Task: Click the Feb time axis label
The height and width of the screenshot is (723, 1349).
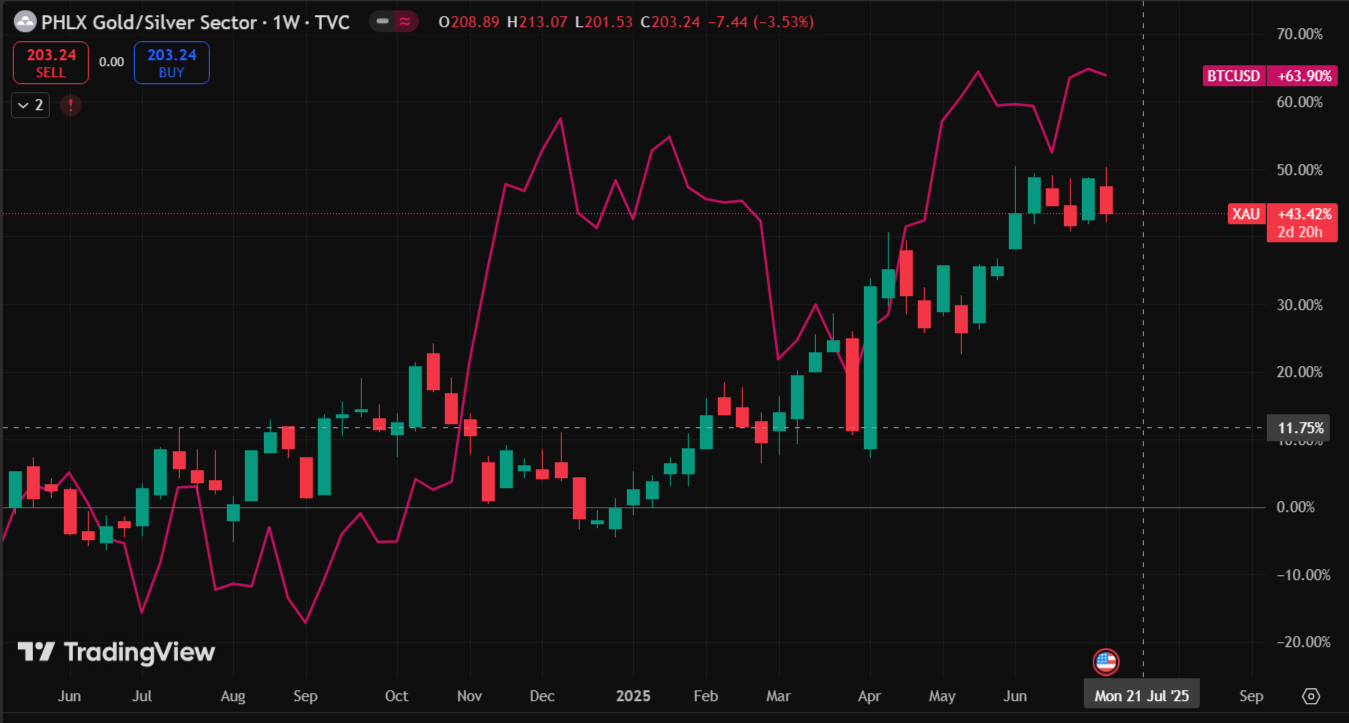Action: coord(706,696)
